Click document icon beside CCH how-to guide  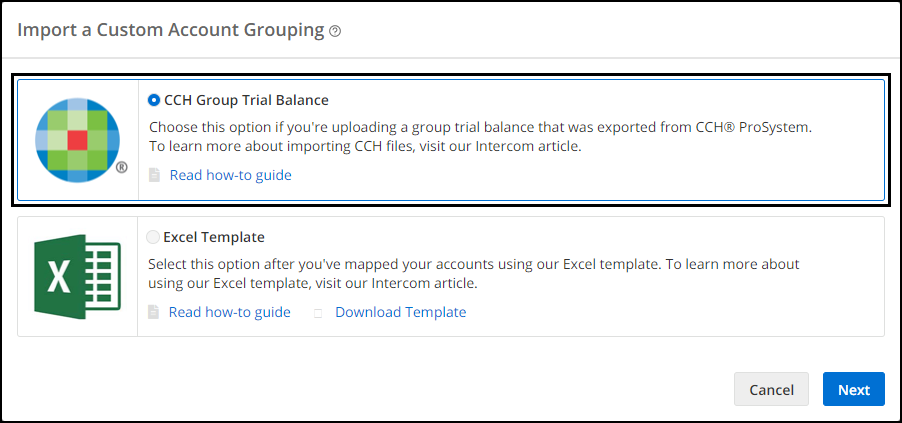[x=154, y=175]
